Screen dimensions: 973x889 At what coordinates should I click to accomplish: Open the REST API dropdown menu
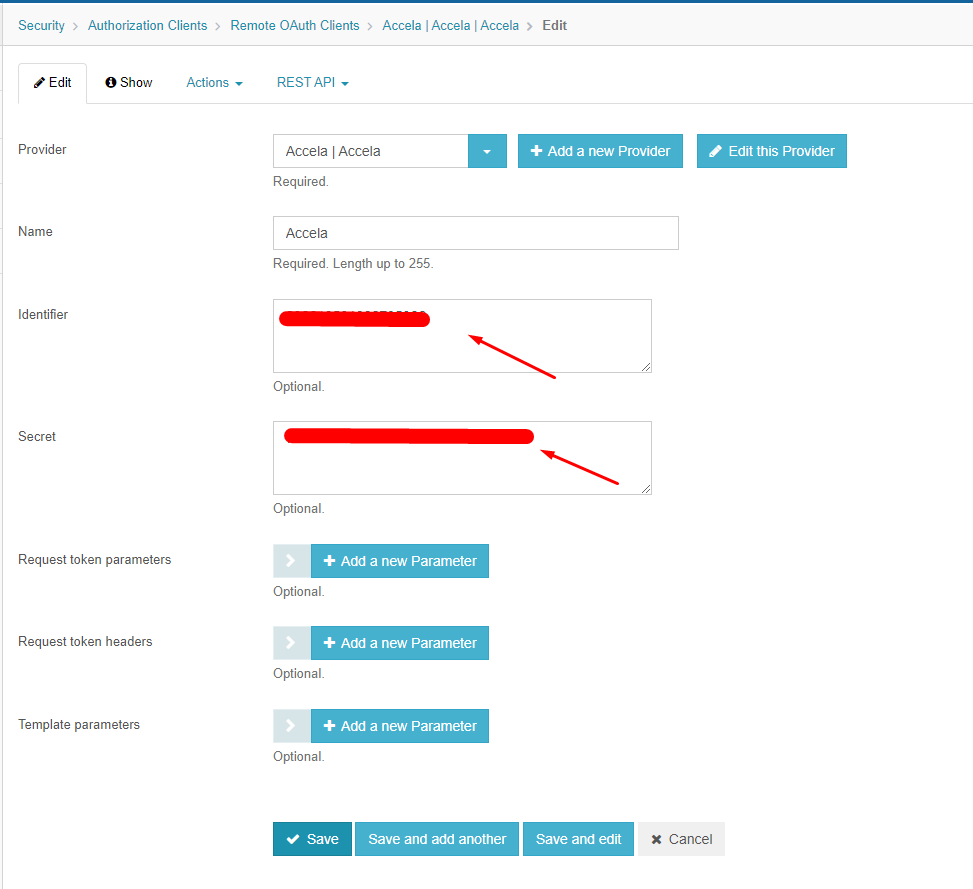click(x=313, y=83)
